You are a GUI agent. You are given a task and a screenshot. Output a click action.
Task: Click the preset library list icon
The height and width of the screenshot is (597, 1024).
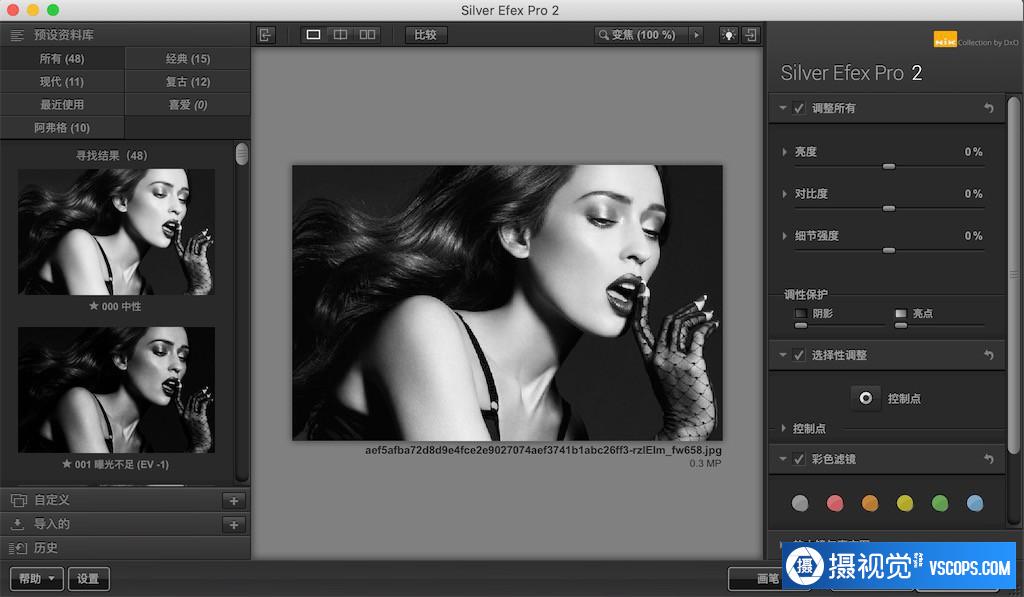(17, 35)
